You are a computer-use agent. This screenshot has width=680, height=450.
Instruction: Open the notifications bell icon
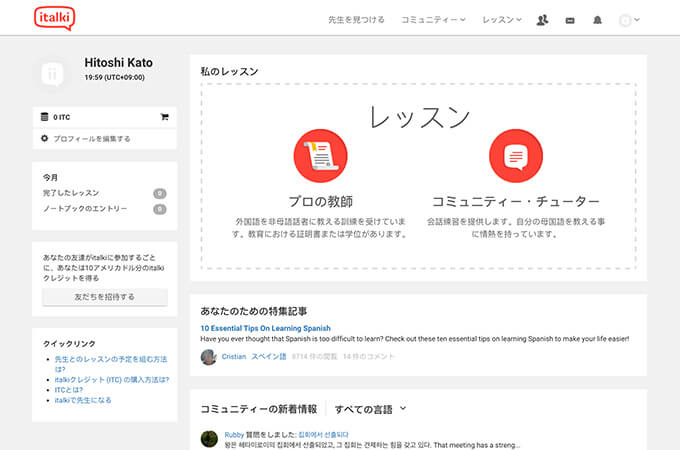597,20
